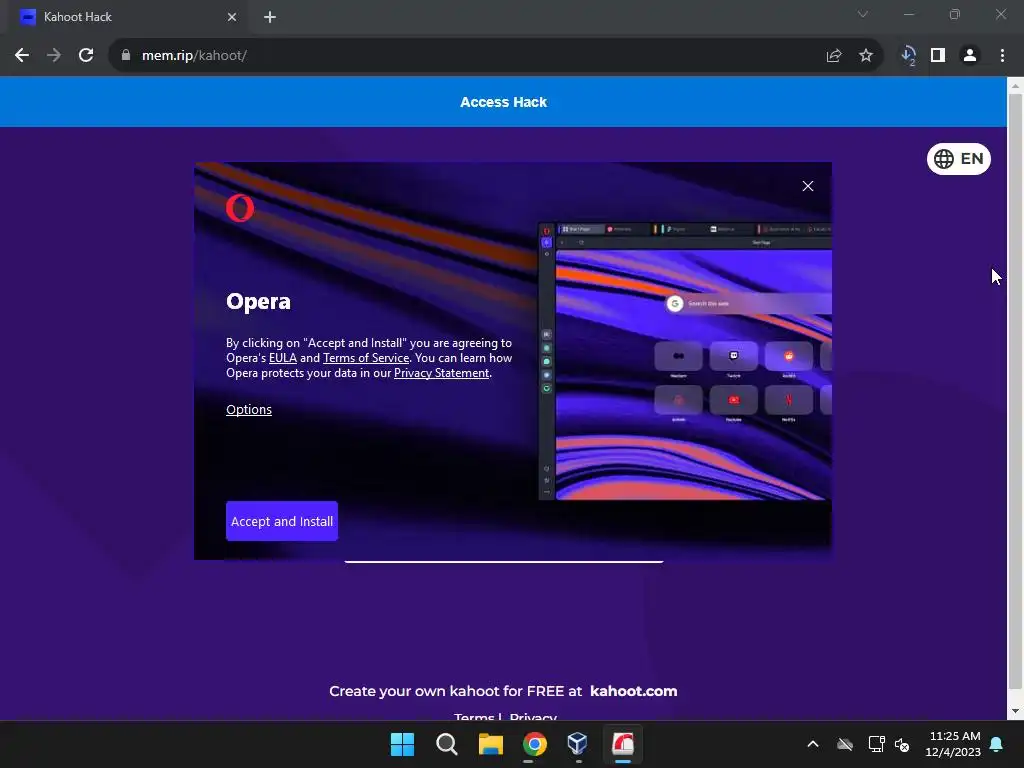Open Chrome three-dot menu
Screen dimensions: 1024x768
pyautogui.click(x=1002, y=56)
